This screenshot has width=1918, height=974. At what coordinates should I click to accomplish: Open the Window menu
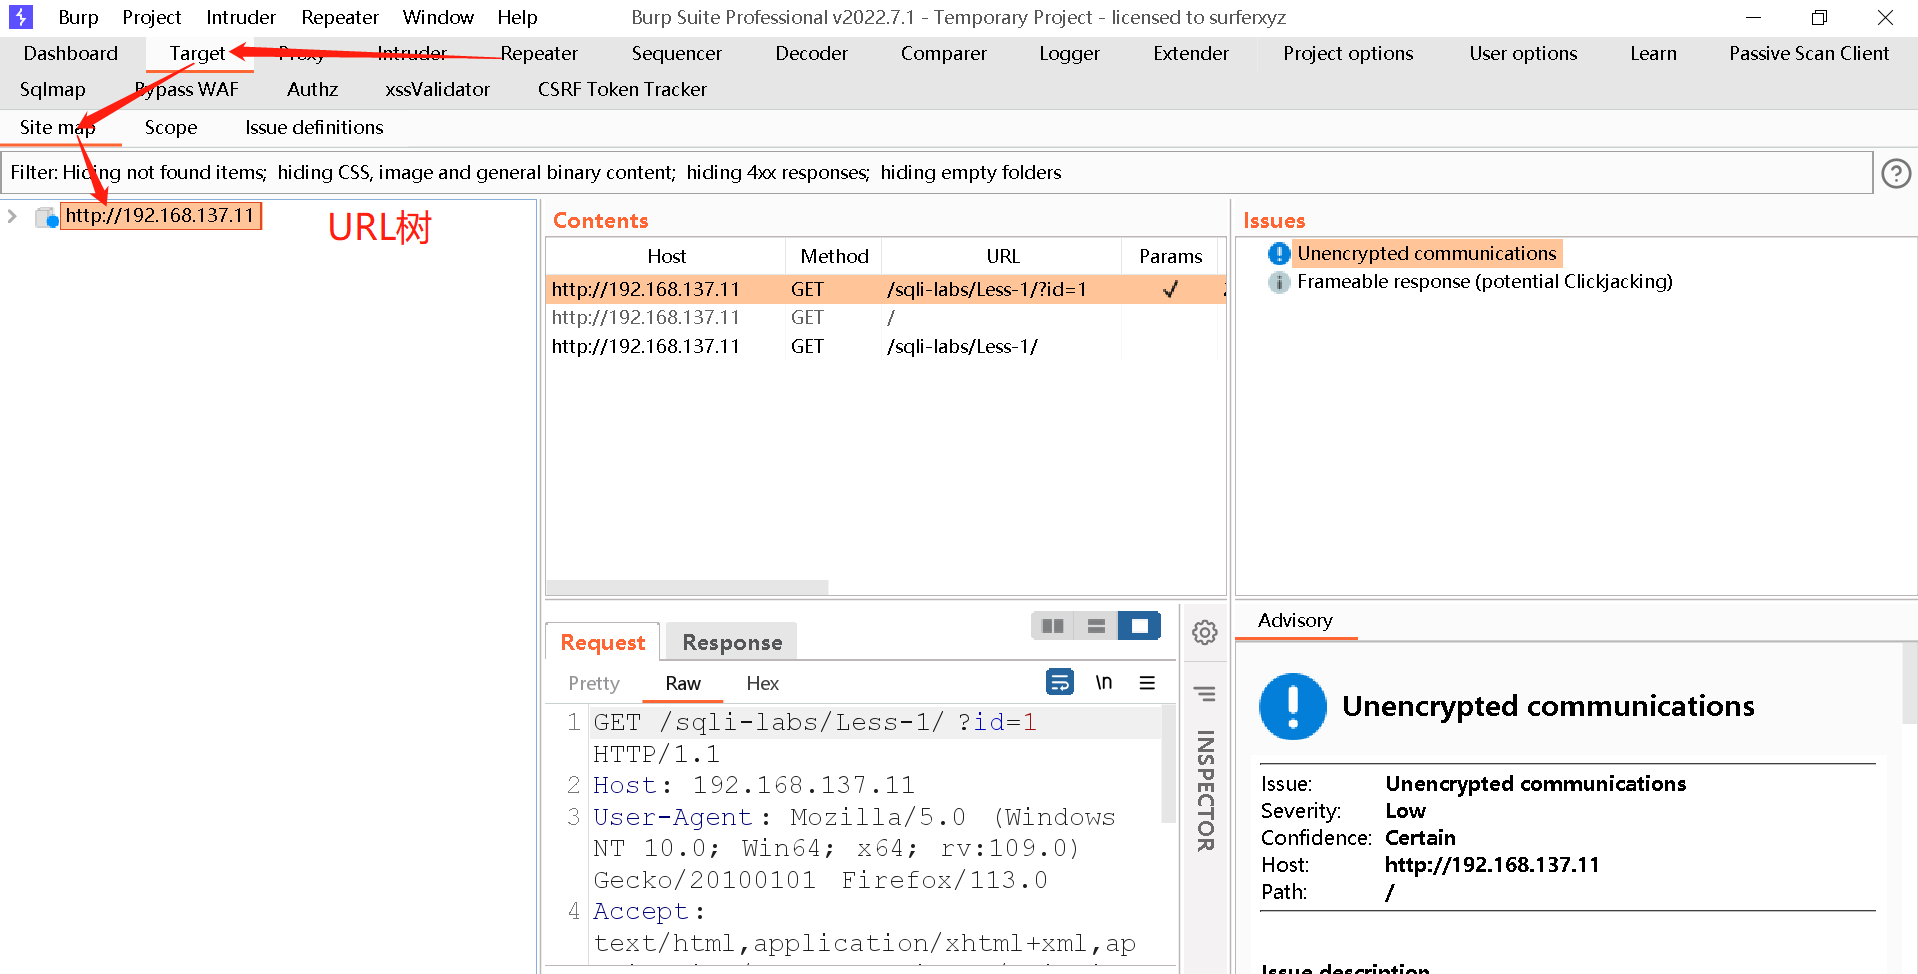[x=438, y=17]
